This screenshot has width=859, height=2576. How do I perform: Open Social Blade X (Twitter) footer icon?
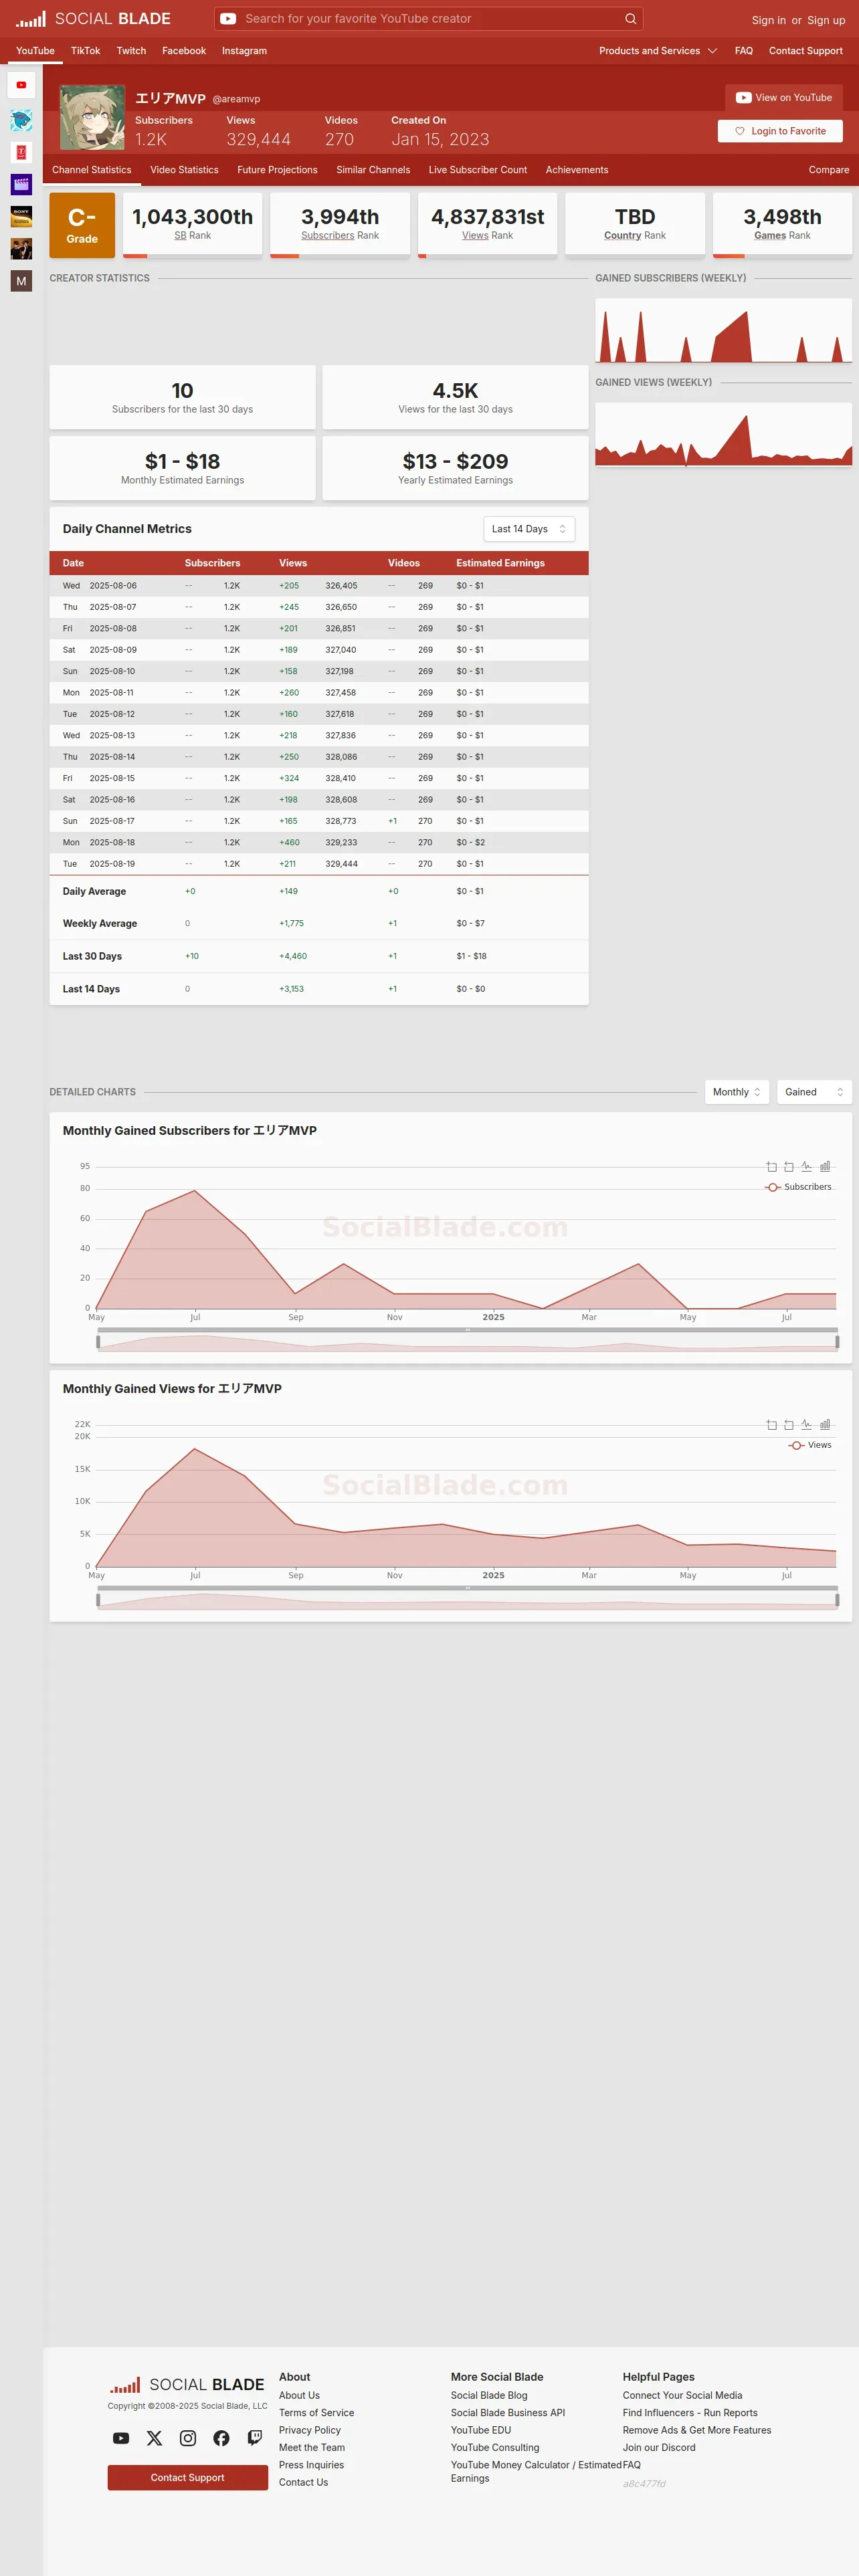154,2438
